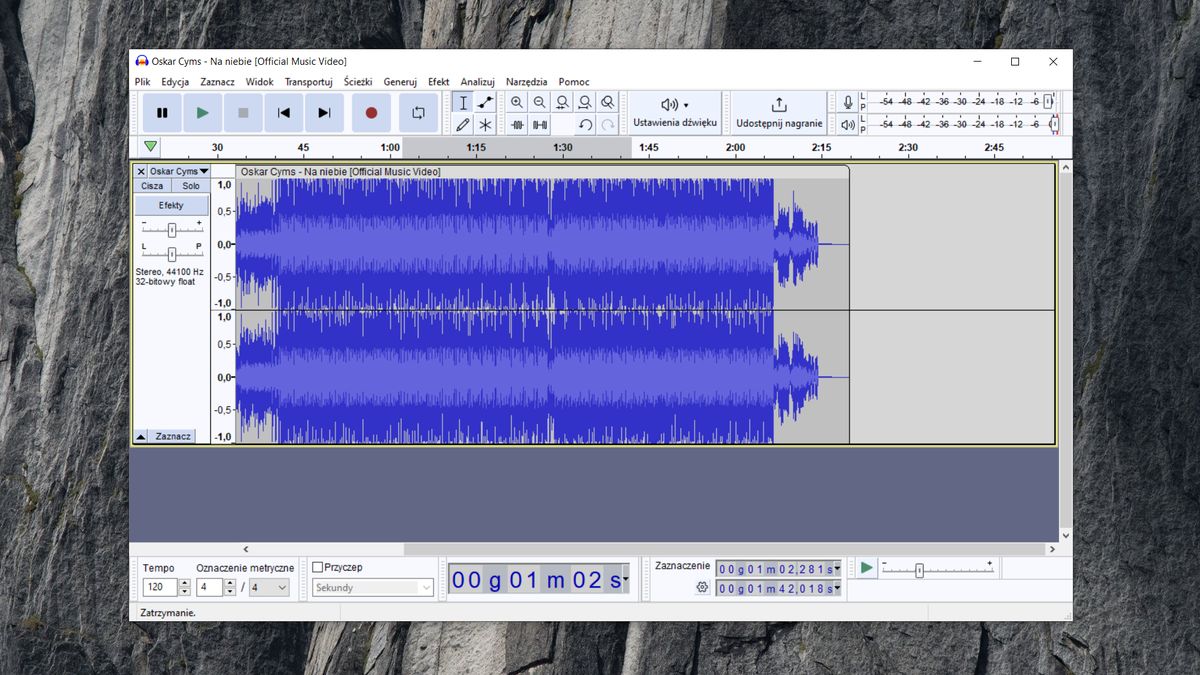Click the Undo arrow icon
Image resolution: width=1200 pixels, height=675 pixels.
click(x=586, y=124)
